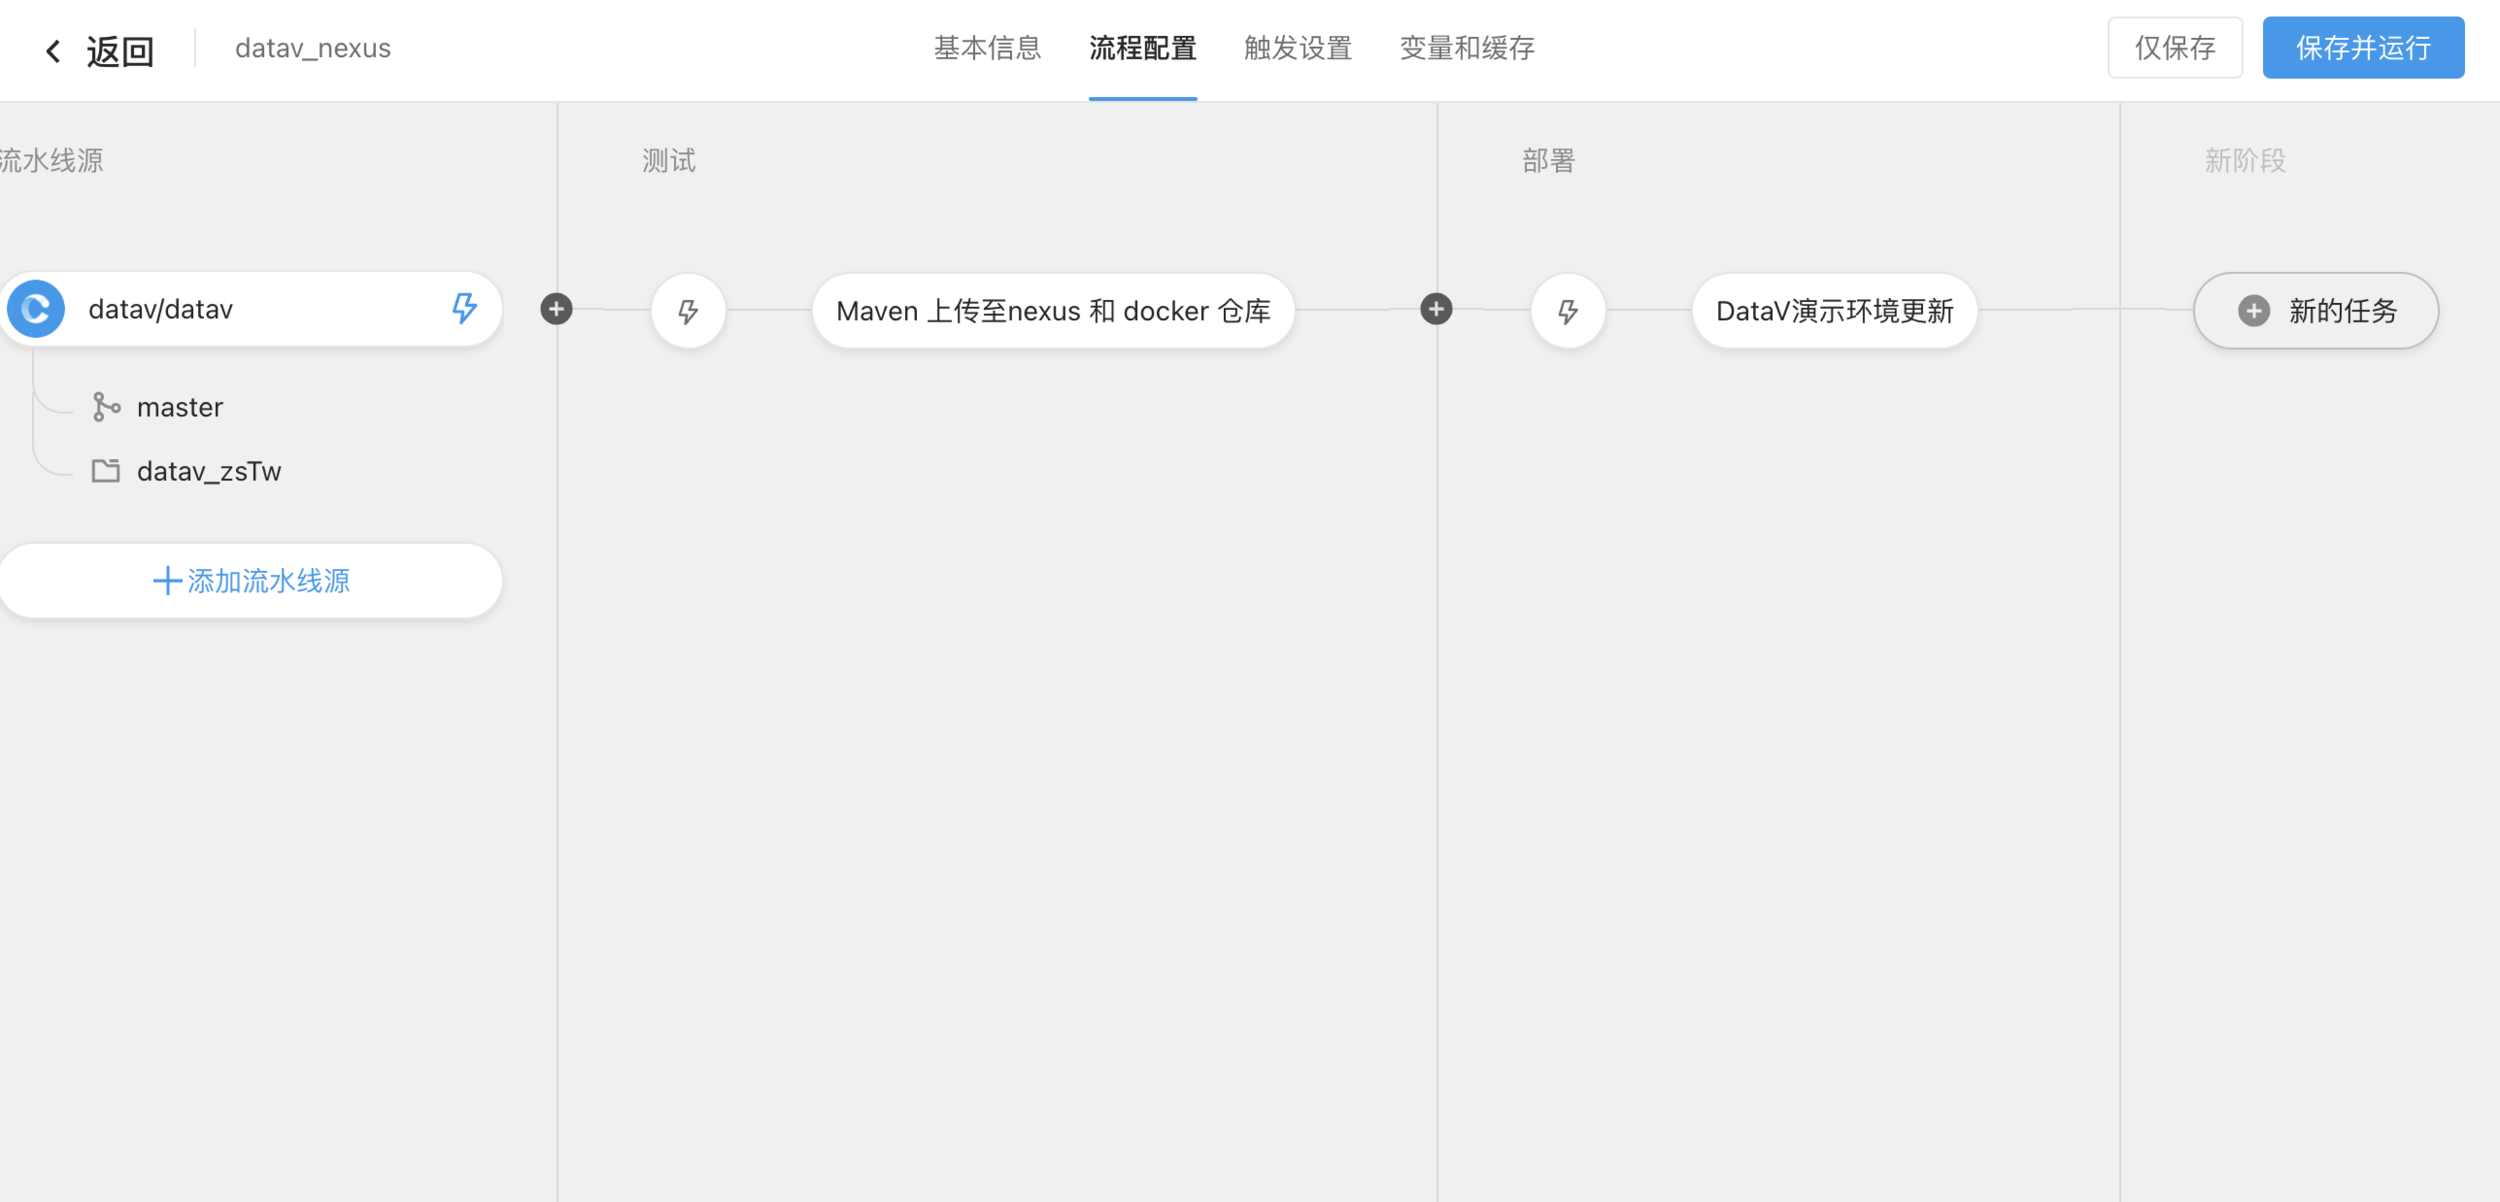
Task: Click lightning trigger icon in 测试 stage
Action: [x=688, y=311]
